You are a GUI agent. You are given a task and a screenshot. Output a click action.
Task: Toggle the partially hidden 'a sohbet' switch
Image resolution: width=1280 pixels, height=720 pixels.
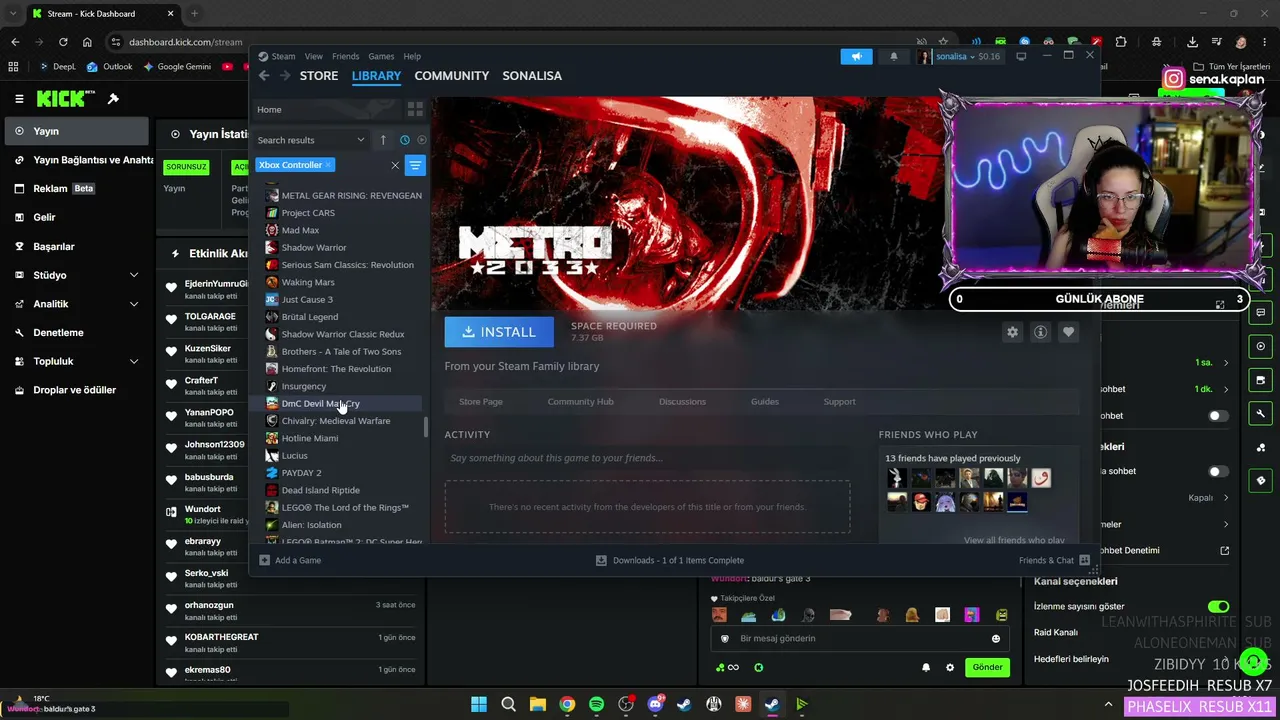point(1218,471)
